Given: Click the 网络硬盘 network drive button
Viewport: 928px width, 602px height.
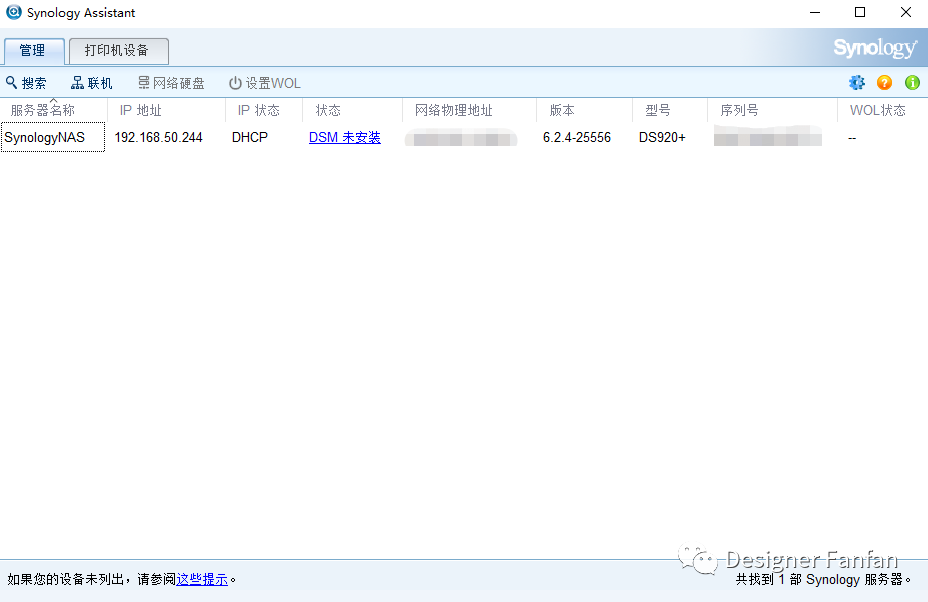Looking at the screenshot, I should pyautogui.click(x=171, y=83).
